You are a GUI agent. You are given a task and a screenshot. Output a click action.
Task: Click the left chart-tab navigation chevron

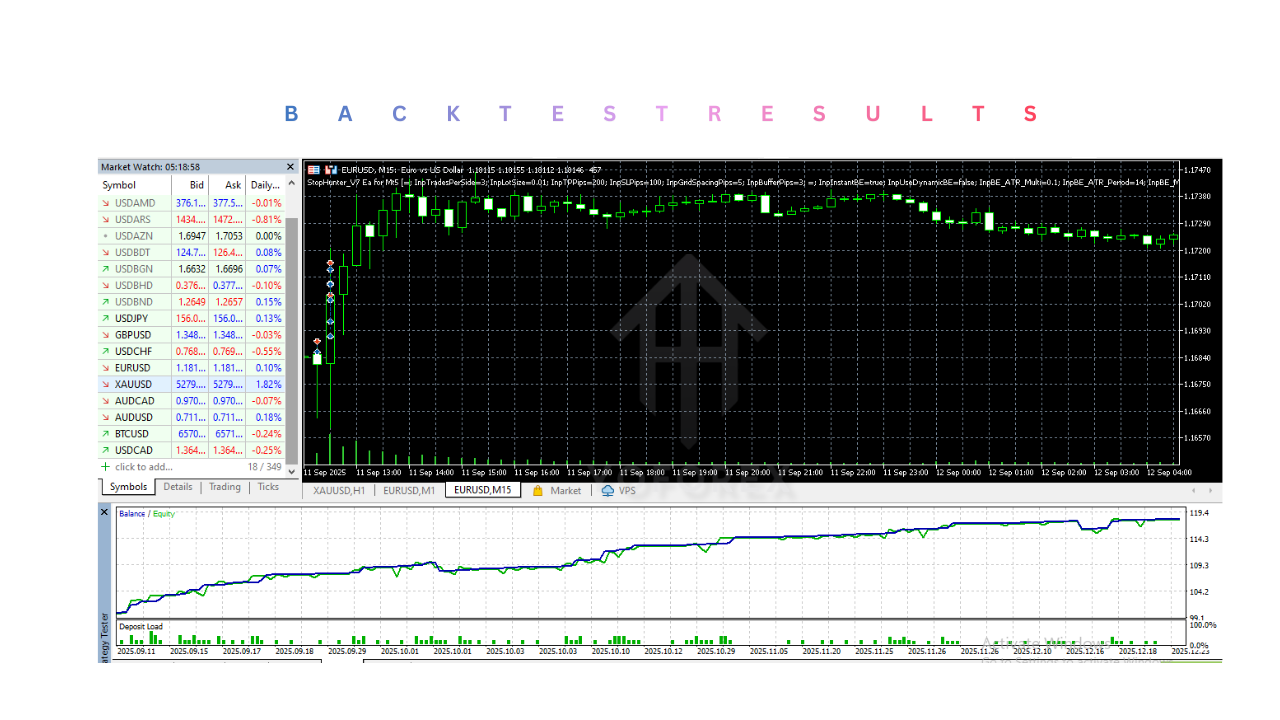click(x=1192, y=490)
